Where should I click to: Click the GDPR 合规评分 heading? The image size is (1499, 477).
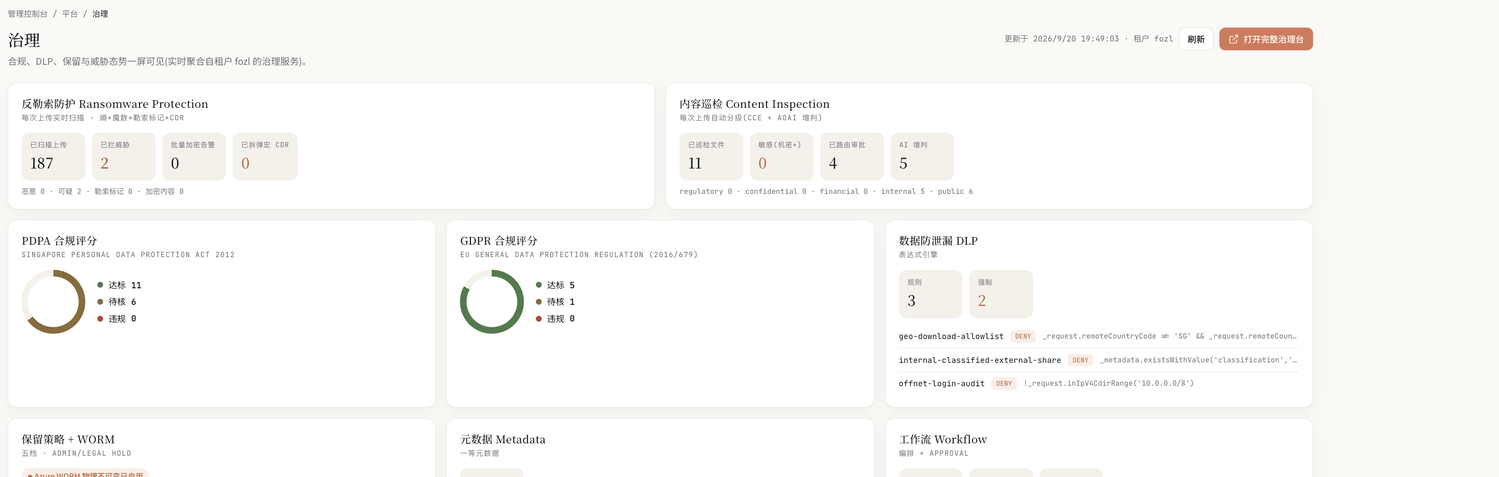pos(499,241)
